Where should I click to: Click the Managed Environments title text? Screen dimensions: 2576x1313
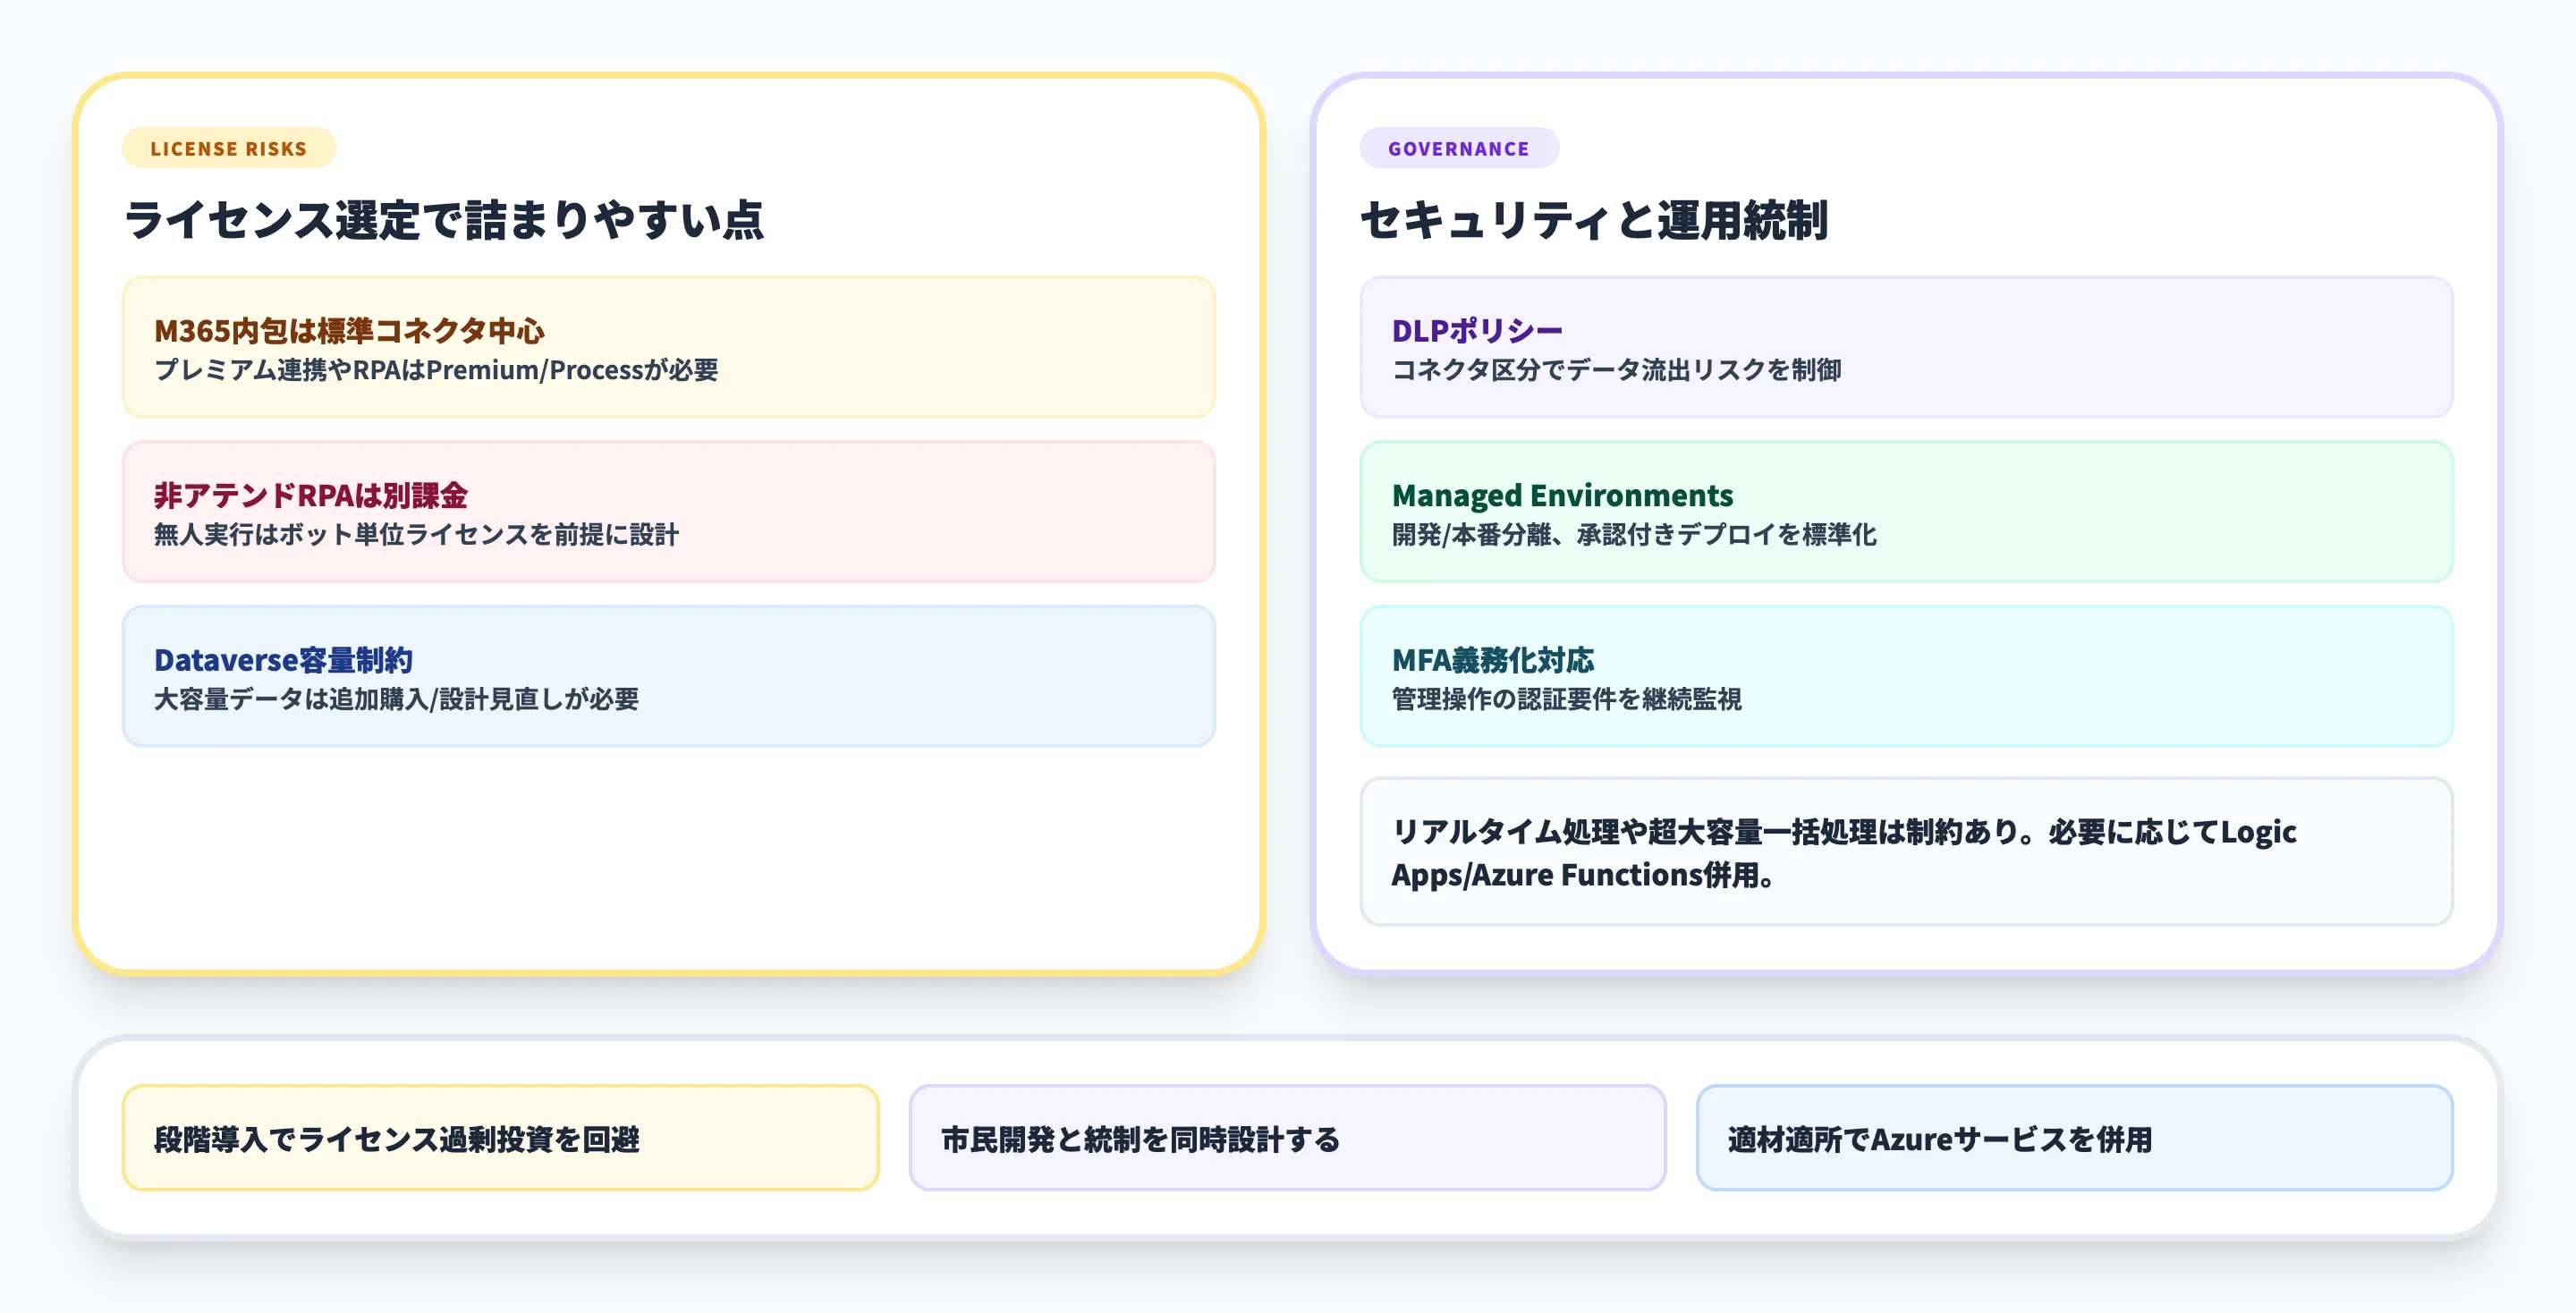(1562, 494)
